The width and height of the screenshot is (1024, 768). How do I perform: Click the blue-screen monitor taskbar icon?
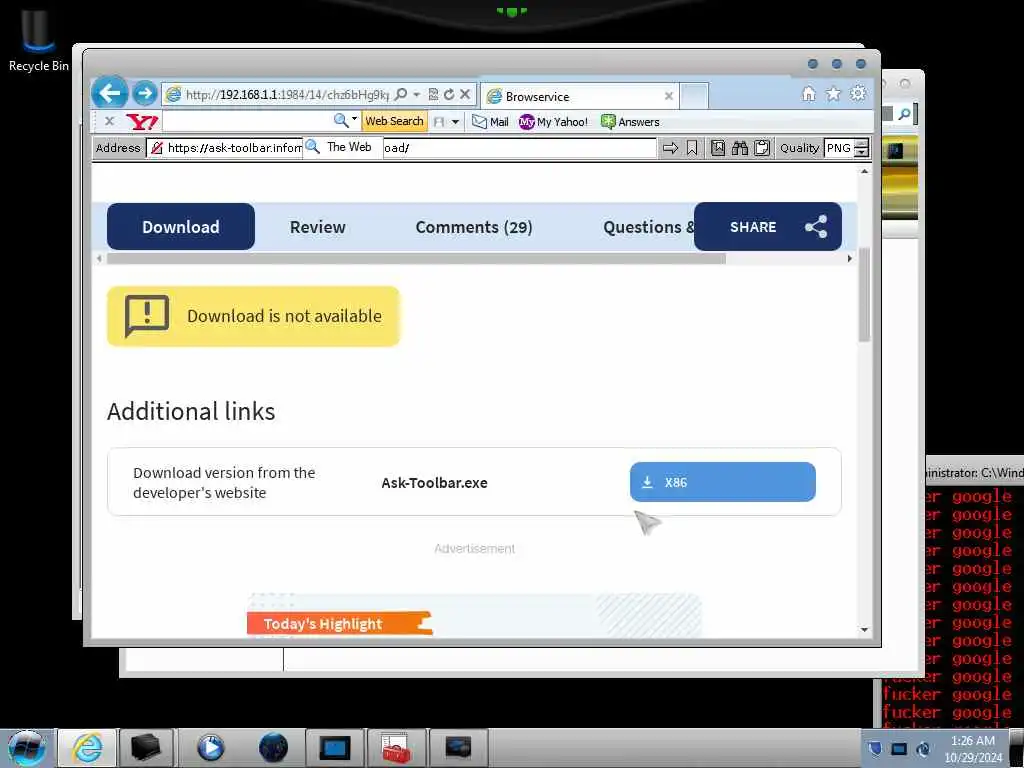(x=334, y=748)
